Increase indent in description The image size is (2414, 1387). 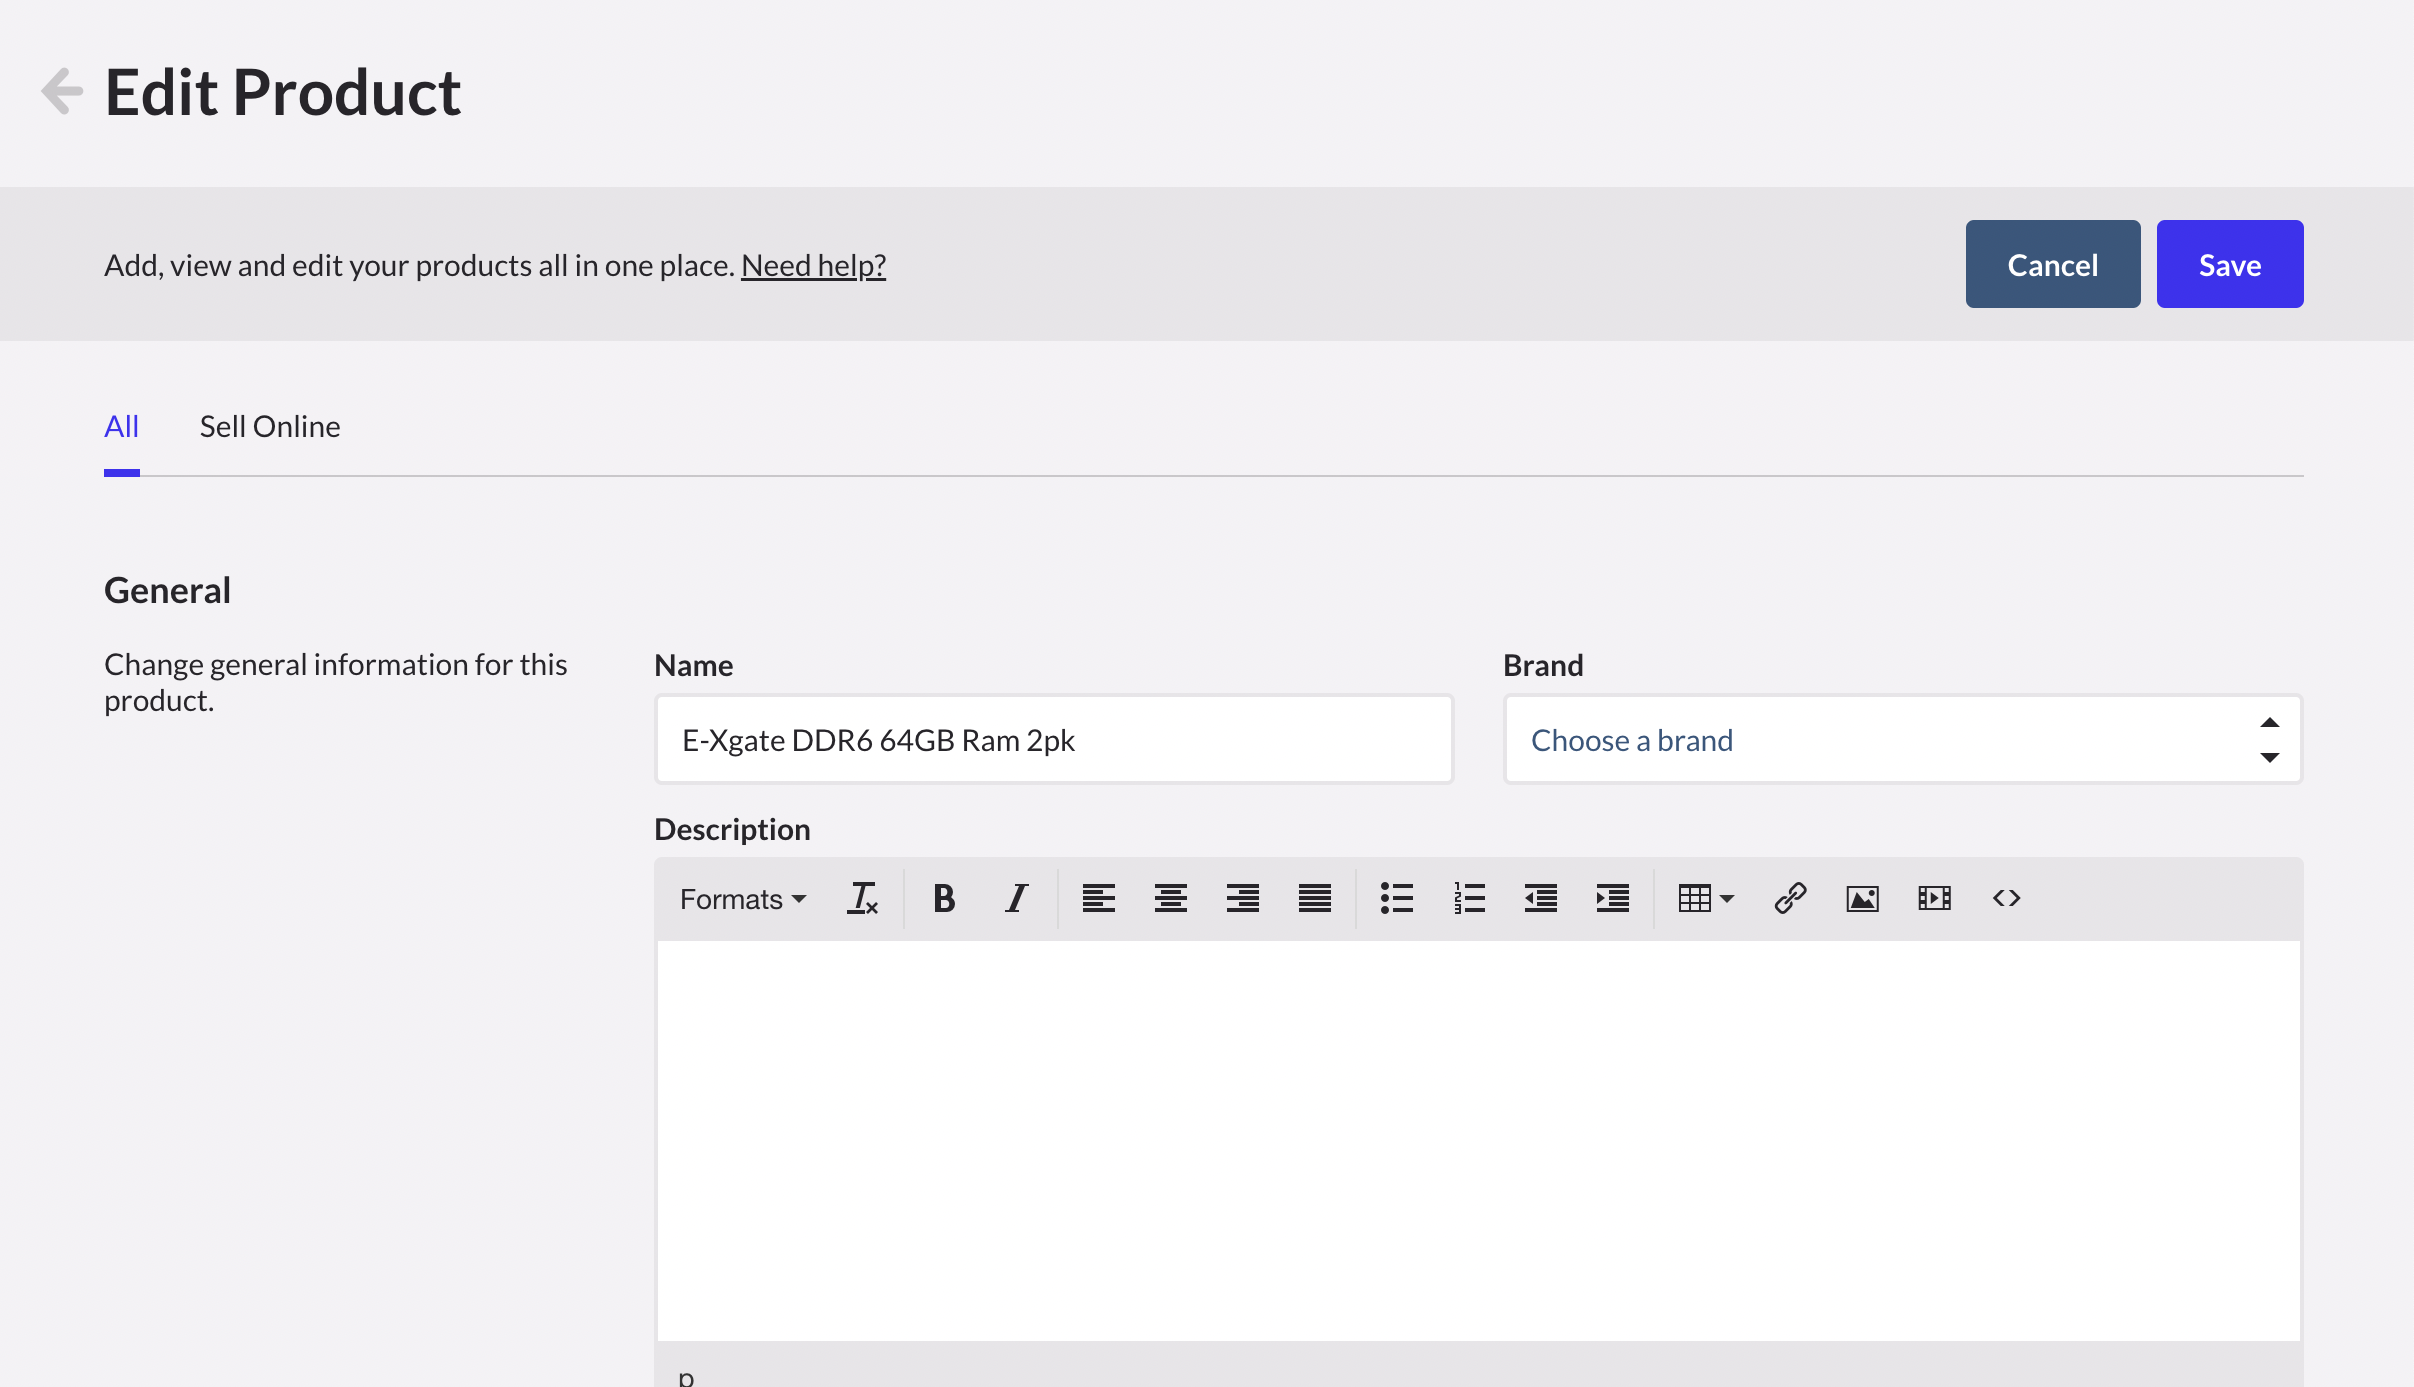(x=1612, y=898)
